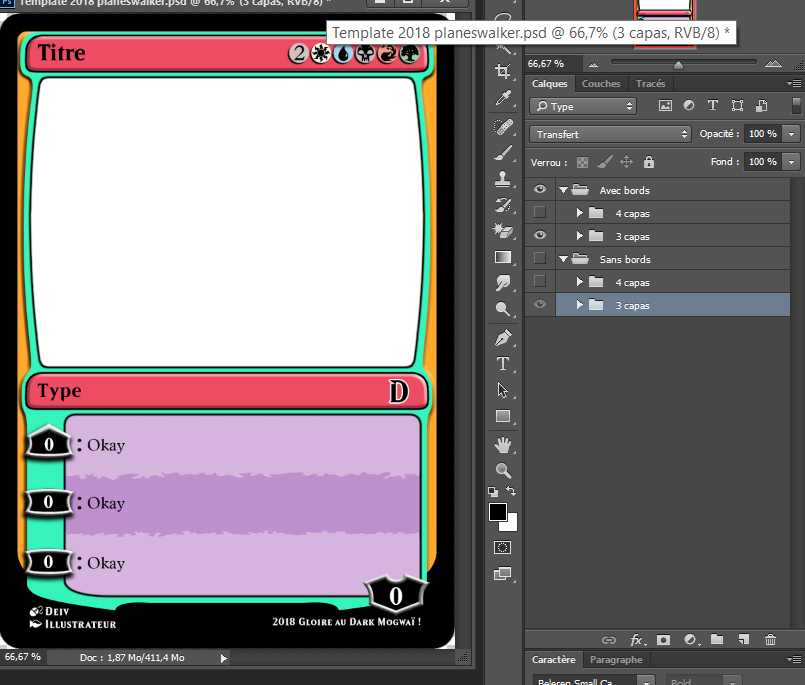Select the Horizontal Type tool
805x685 pixels.
503,364
